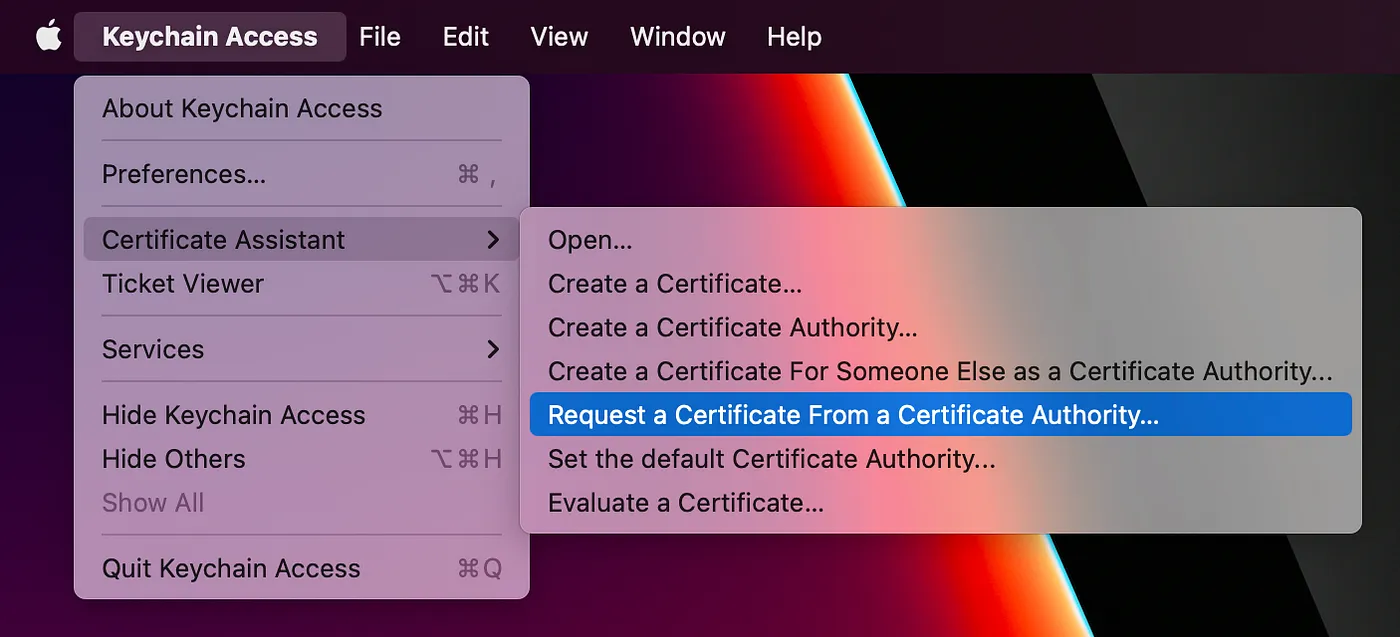Quit Keychain Access from the menu

(301, 569)
